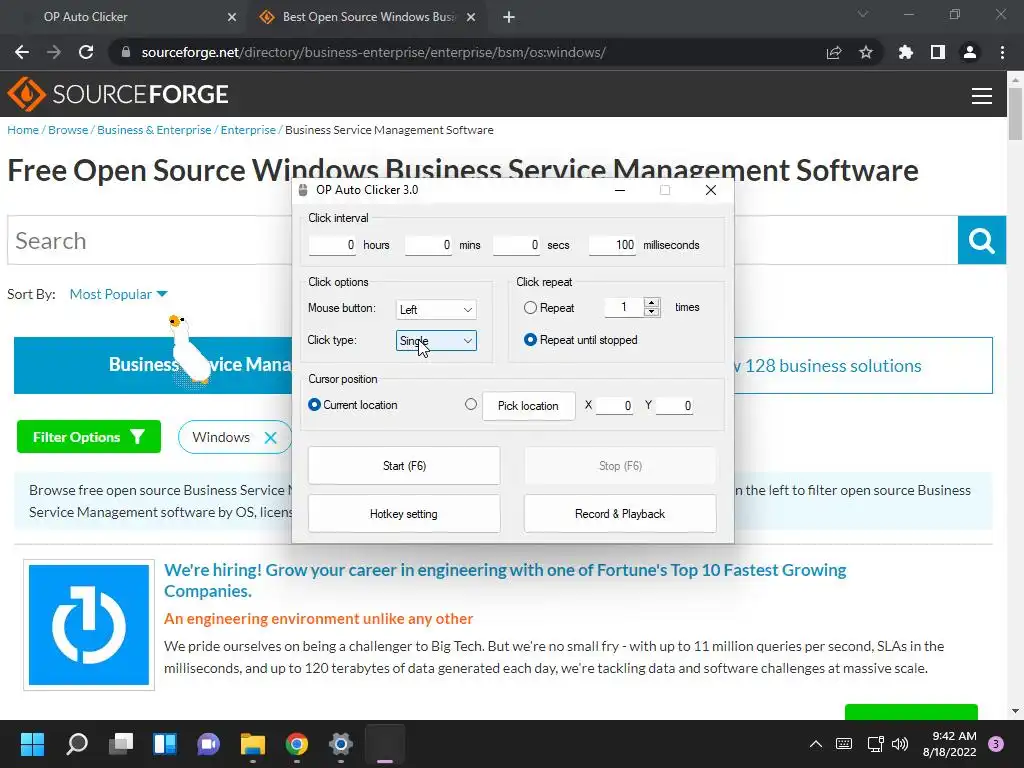Open taskbar Search
The width and height of the screenshot is (1024, 768).
(77, 744)
